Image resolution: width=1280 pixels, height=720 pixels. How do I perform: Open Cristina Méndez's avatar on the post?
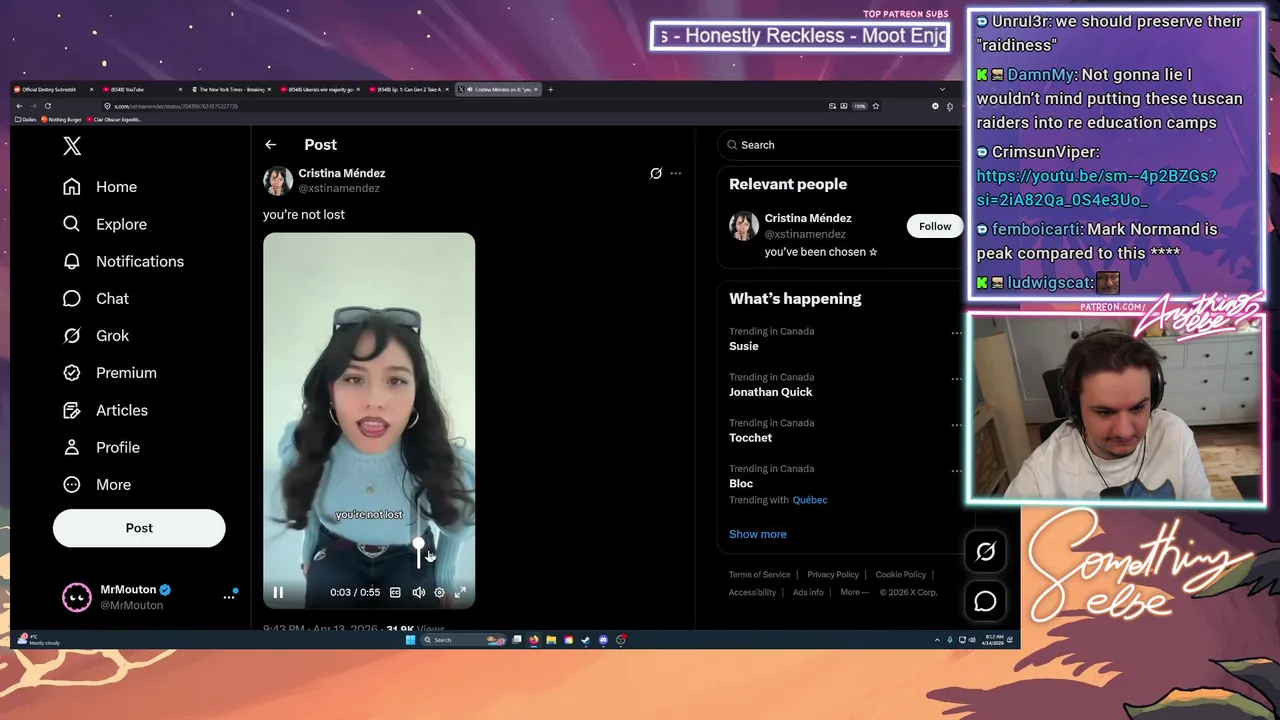click(278, 181)
